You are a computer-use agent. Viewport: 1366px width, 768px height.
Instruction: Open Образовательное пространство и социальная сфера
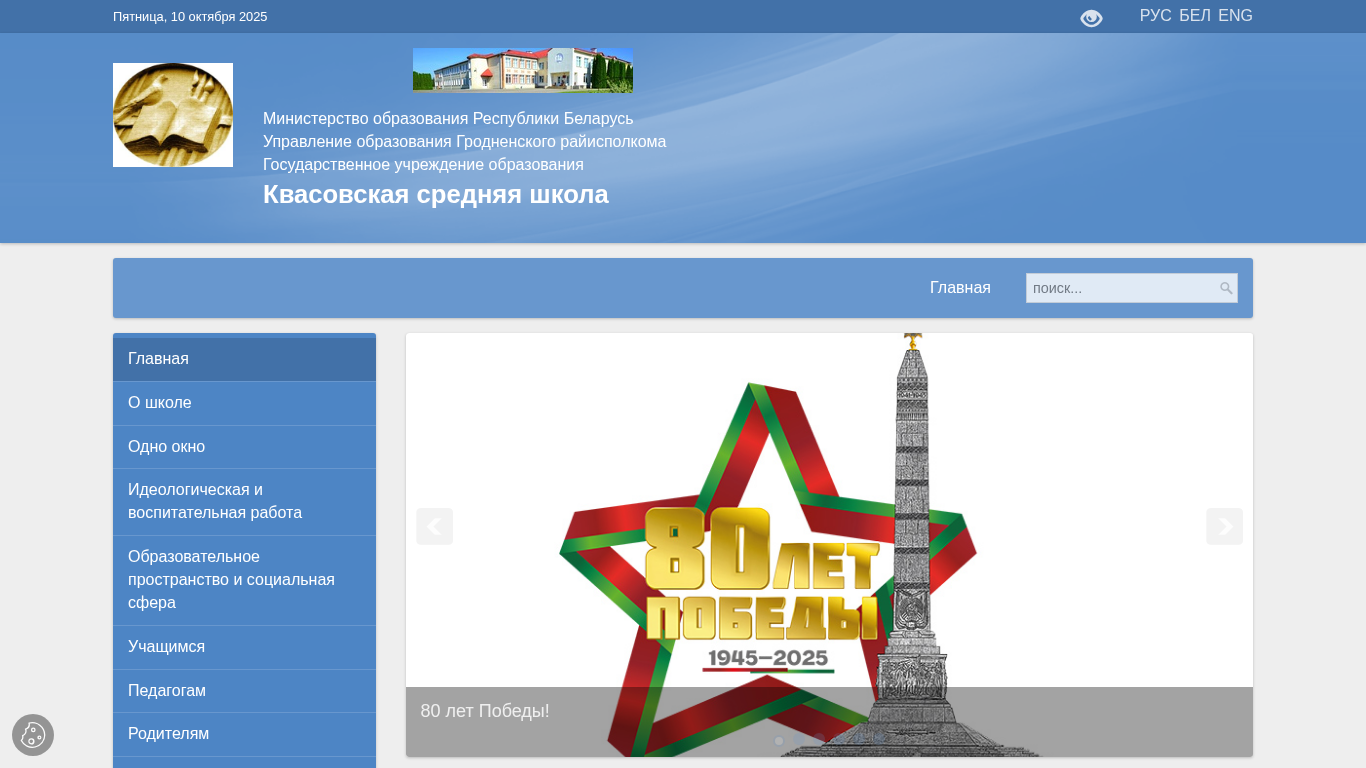click(244, 580)
